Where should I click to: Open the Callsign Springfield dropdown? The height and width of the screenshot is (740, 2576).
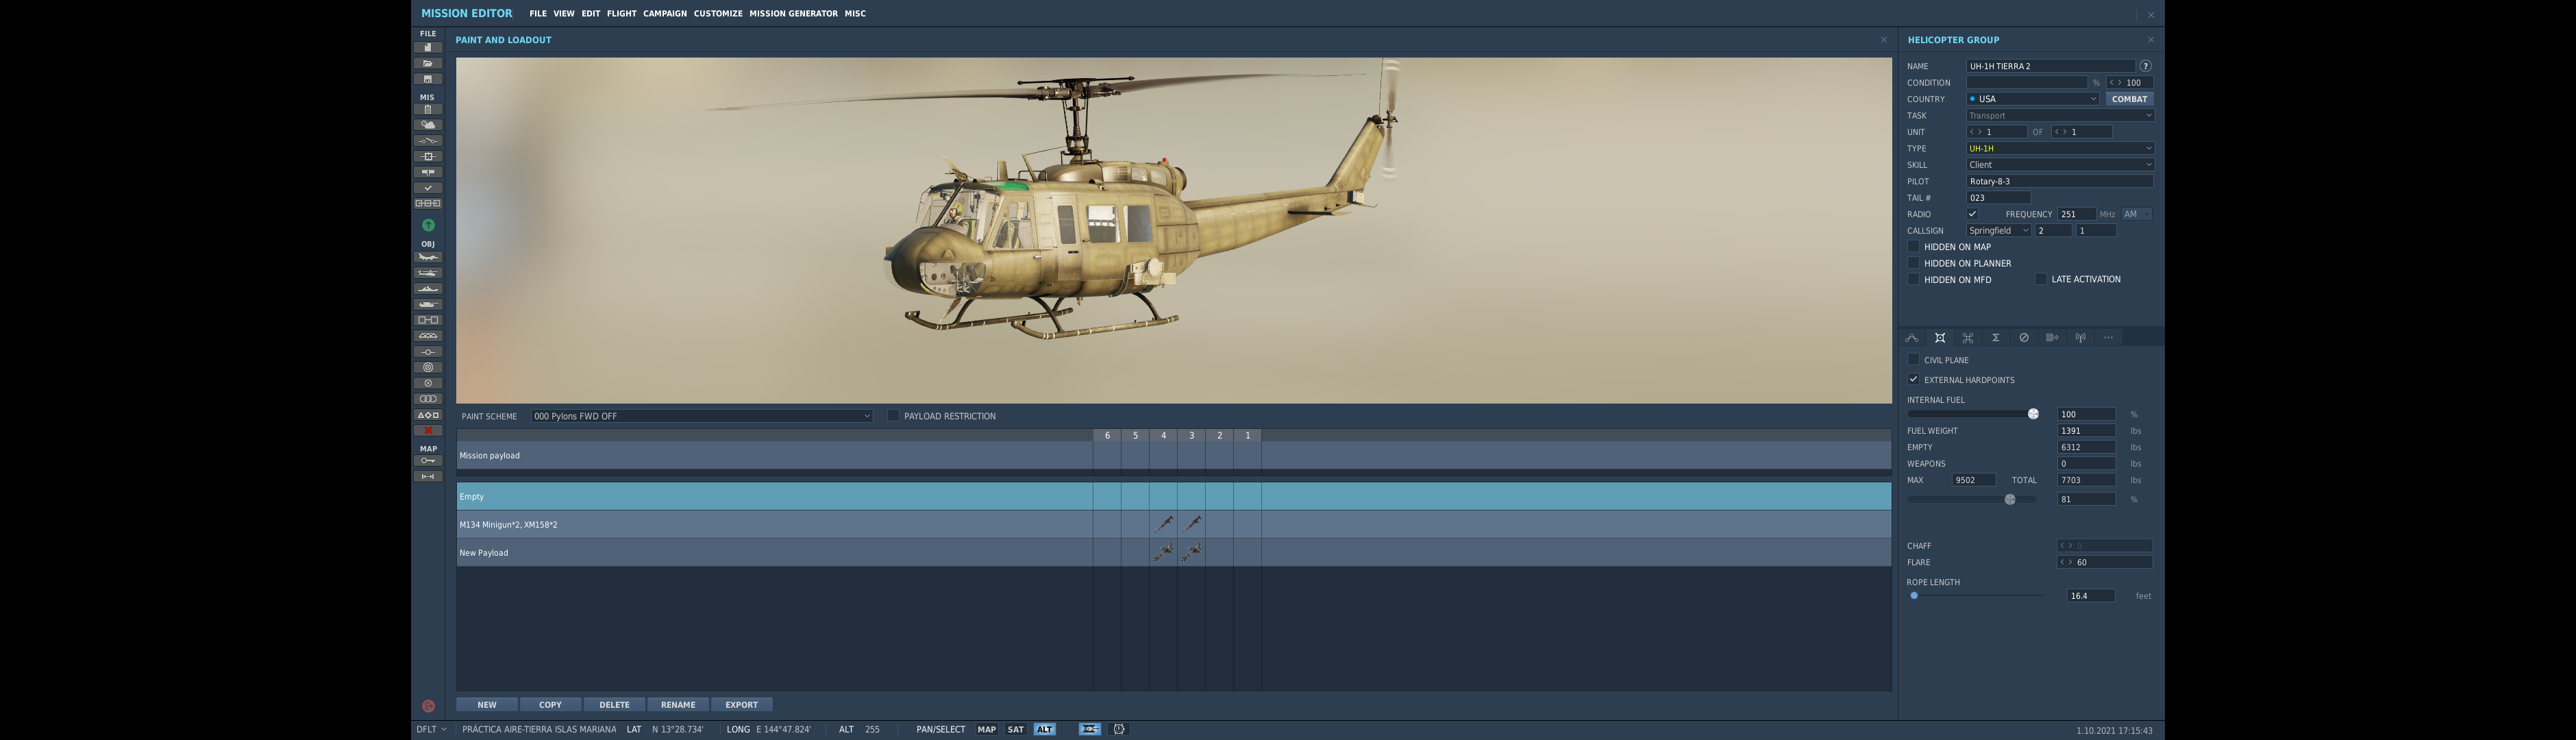tap(1999, 231)
